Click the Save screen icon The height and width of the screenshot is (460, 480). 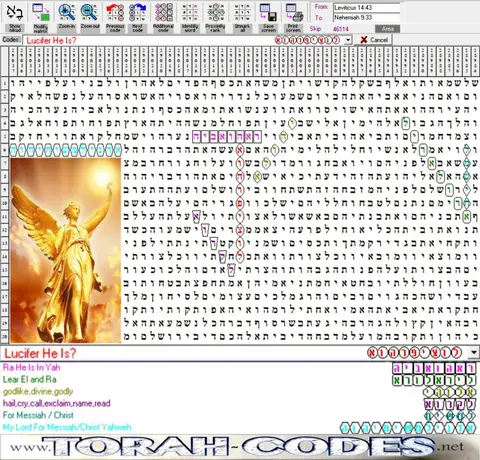point(268,12)
